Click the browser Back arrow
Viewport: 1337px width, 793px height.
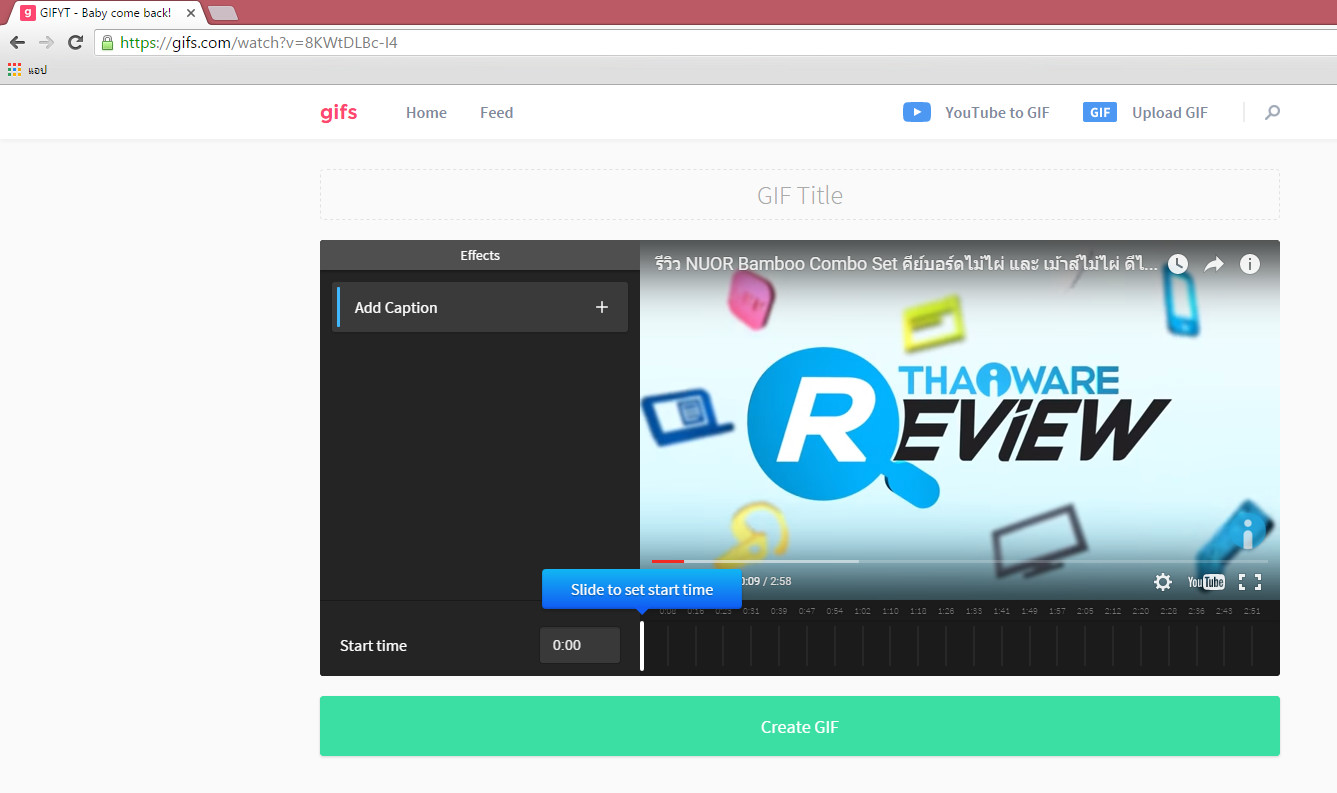click(x=17, y=42)
